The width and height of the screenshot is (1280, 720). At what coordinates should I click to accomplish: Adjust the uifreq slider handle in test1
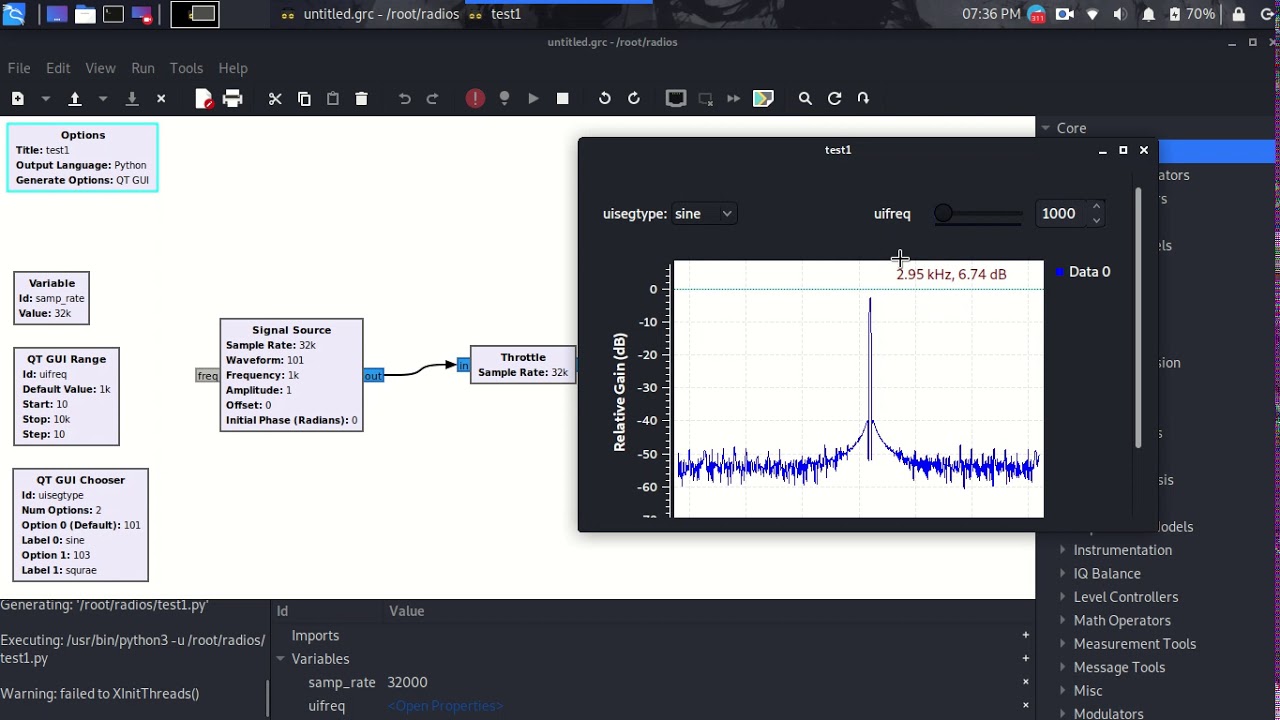click(943, 213)
